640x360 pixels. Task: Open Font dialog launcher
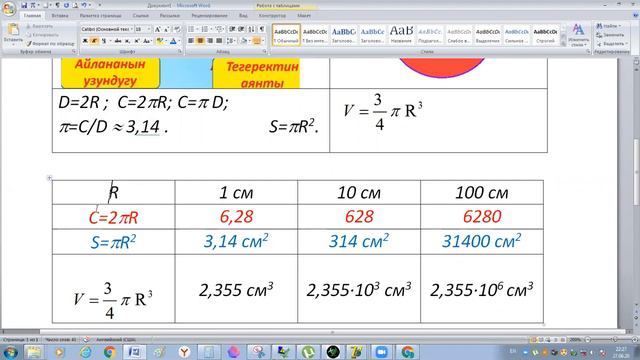pyautogui.click(x=180, y=52)
